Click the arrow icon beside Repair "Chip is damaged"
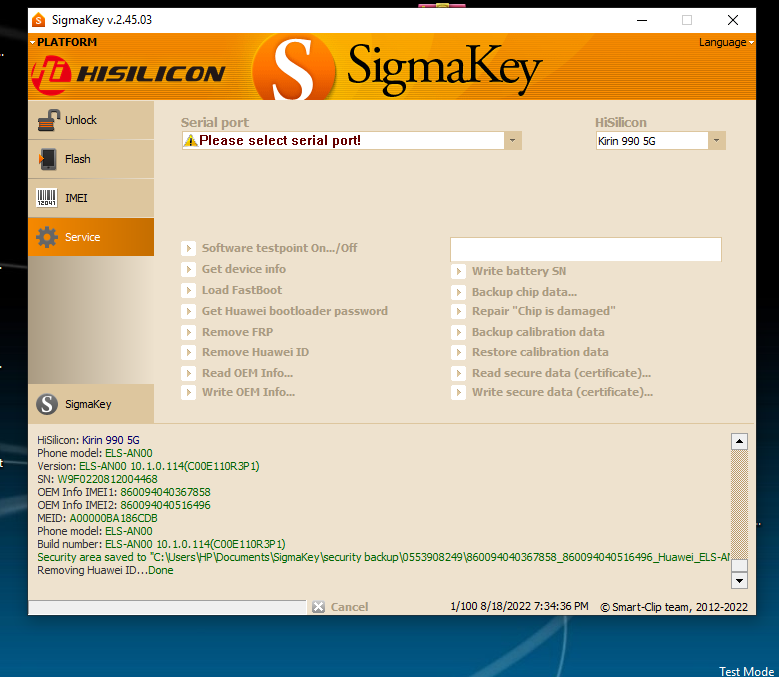 click(459, 311)
